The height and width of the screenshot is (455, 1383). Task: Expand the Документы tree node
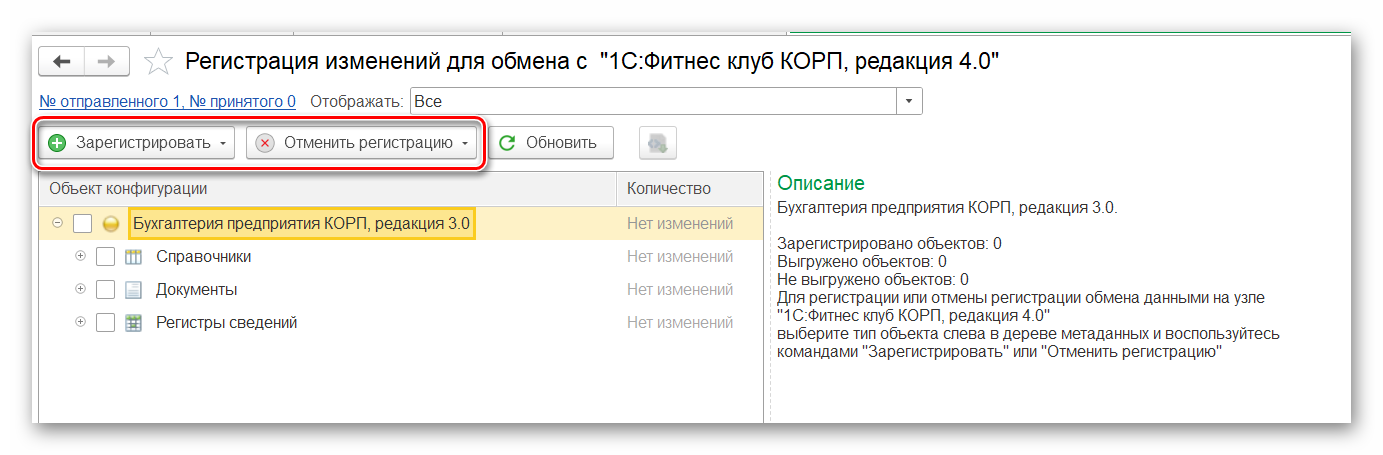click(x=81, y=289)
